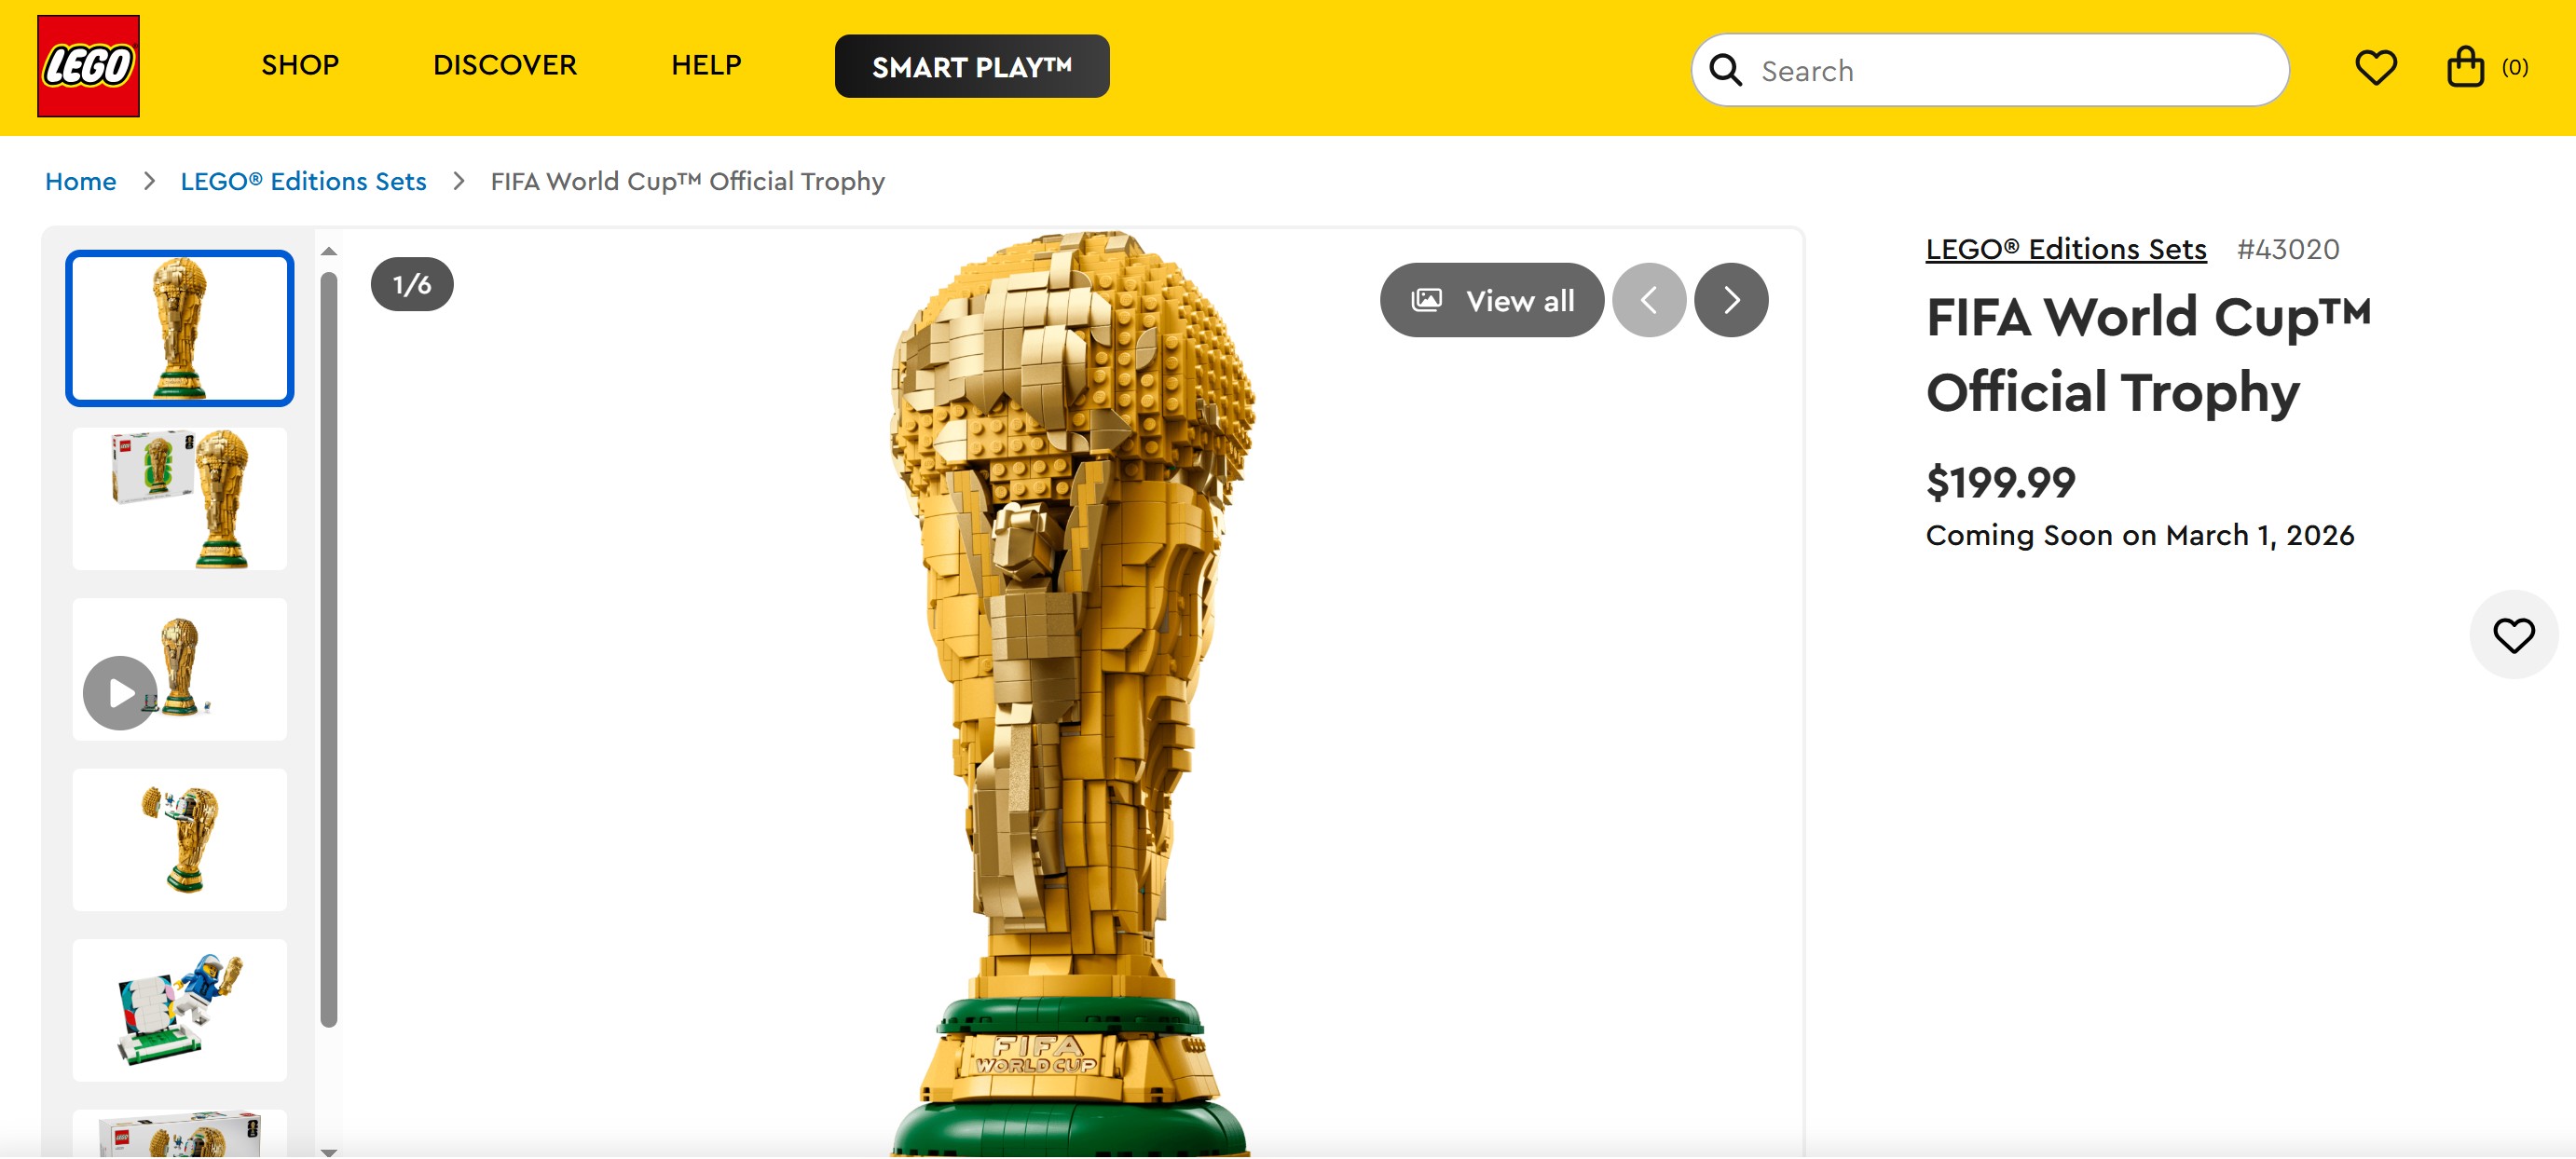
Task: Select the minifigure soccer scene thumbnail
Action: click(180, 1010)
